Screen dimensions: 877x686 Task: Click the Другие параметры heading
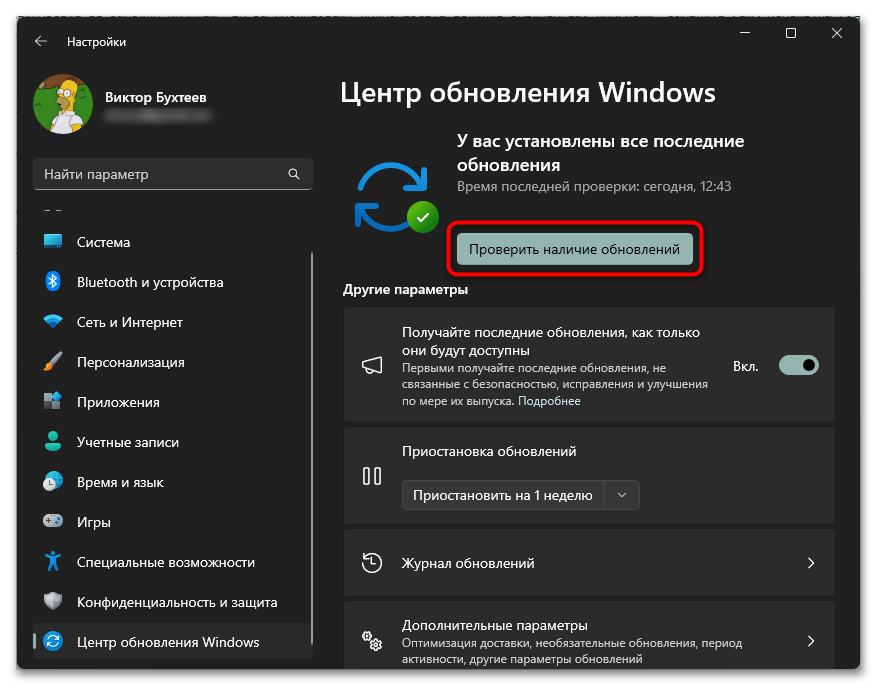pos(406,290)
